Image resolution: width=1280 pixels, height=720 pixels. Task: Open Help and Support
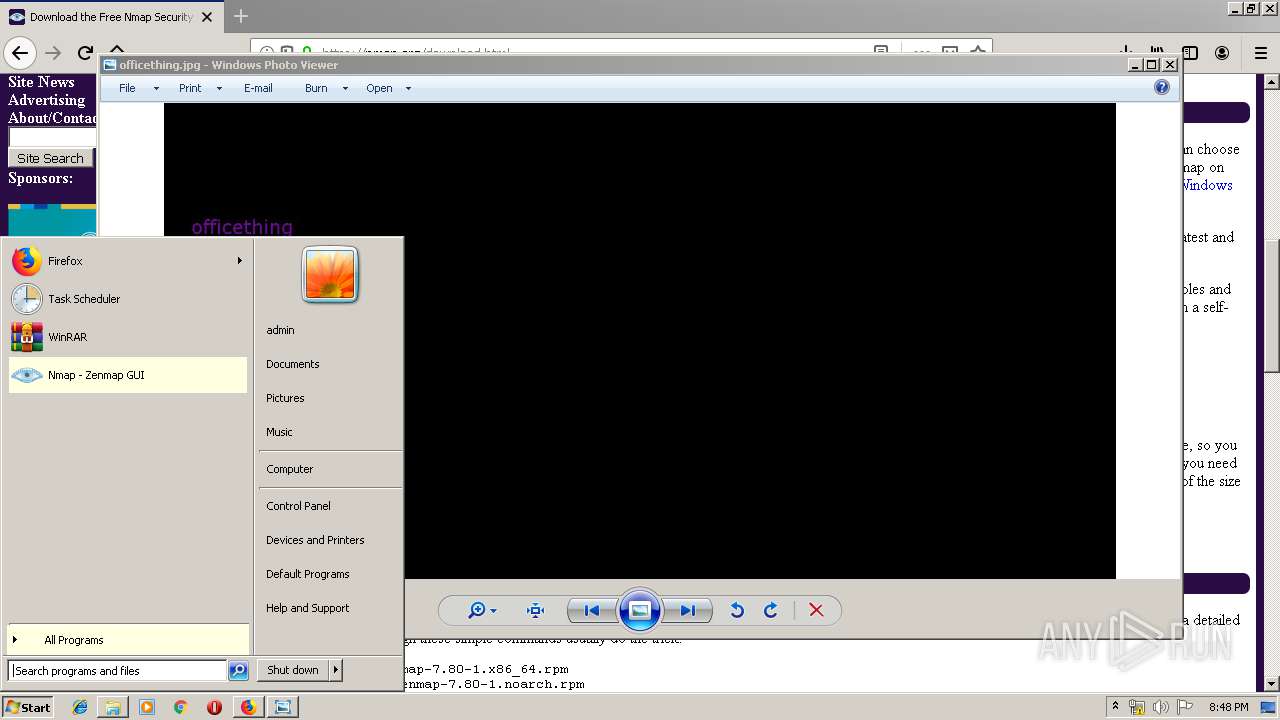(307, 608)
